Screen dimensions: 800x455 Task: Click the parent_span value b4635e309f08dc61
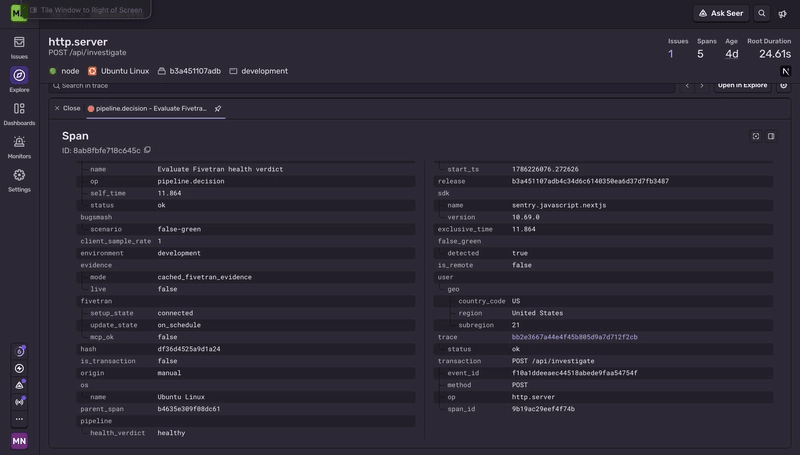point(189,409)
